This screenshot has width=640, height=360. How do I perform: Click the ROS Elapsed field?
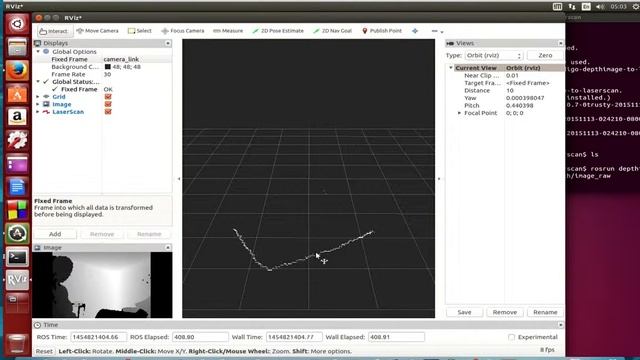click(200, 337)
